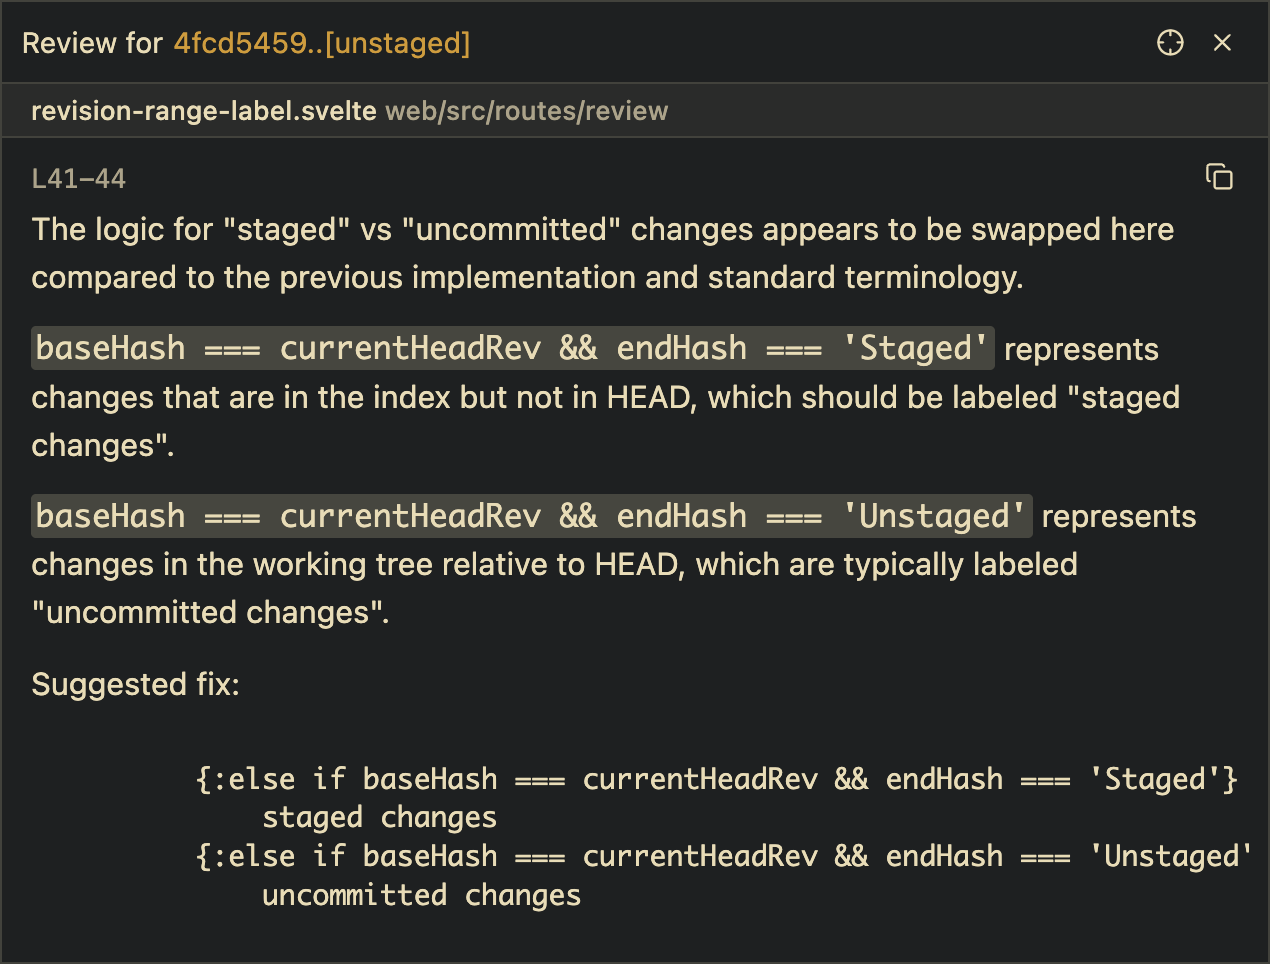Viewport: 1270px width, 964px height.
Task: Select inline code ending in 'Unstaged'
Action: [x=531, y=516]
